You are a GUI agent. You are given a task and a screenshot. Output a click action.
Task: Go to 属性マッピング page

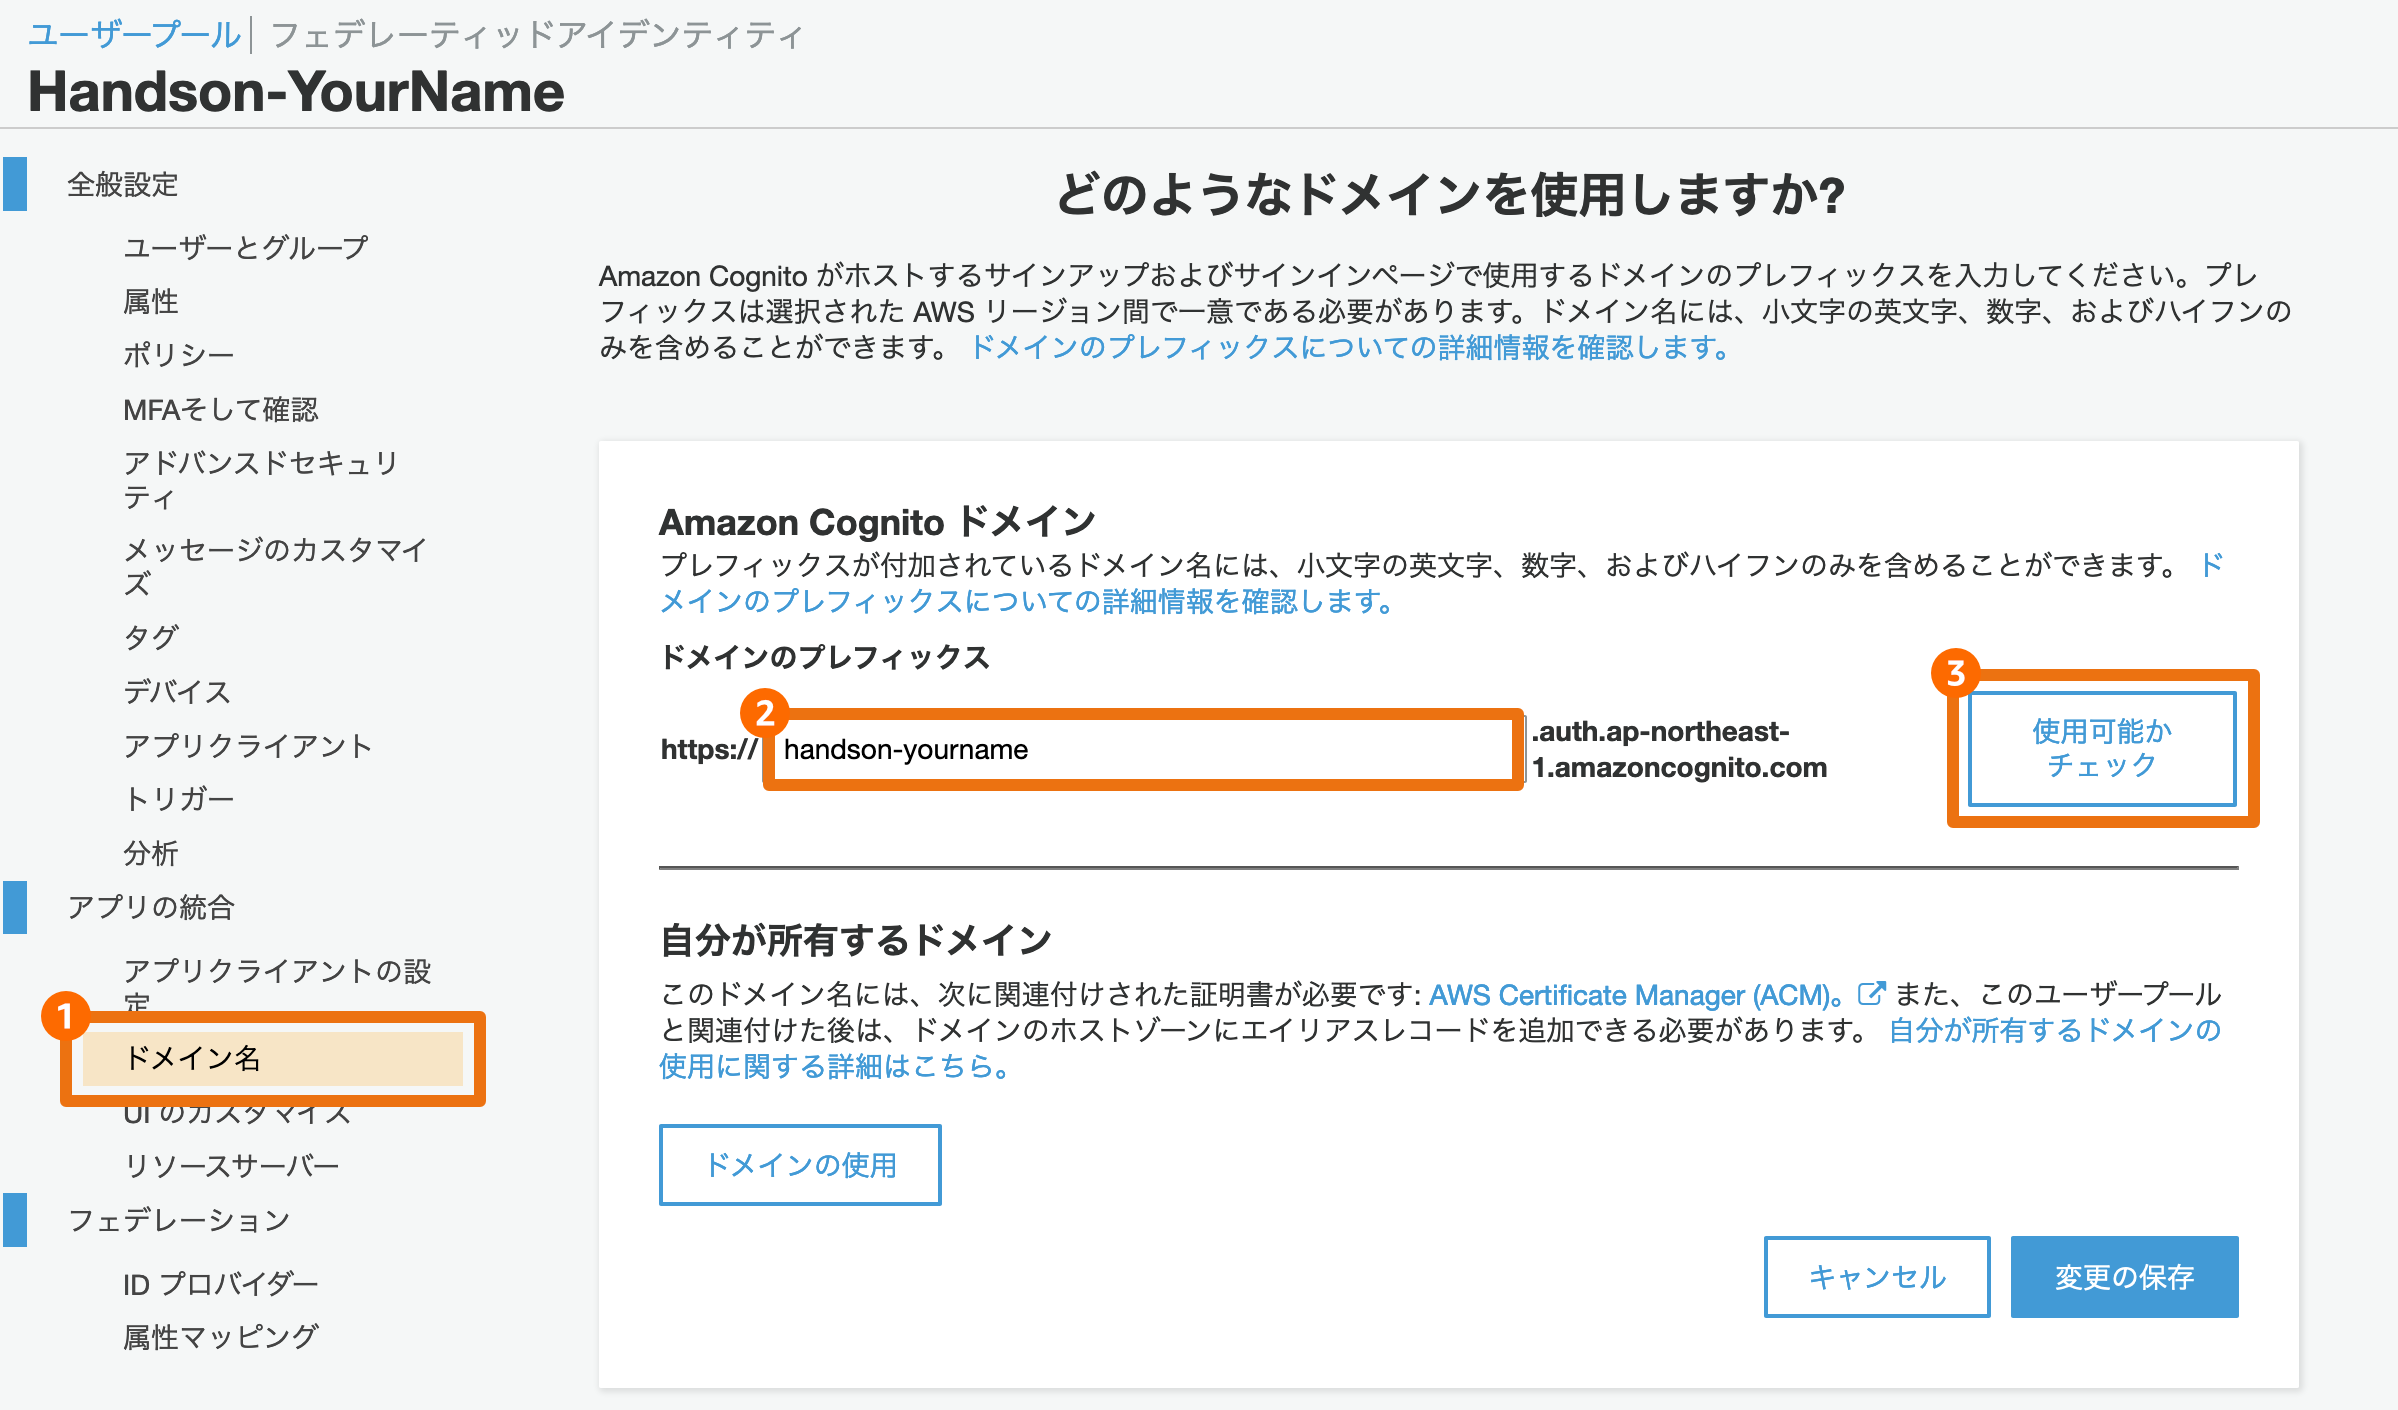(221, 1337)
